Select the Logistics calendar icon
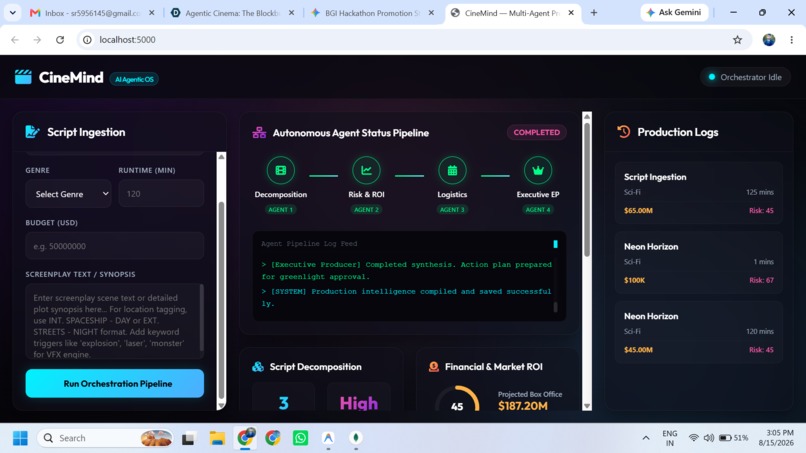806x453 pixels. point(452,170)
